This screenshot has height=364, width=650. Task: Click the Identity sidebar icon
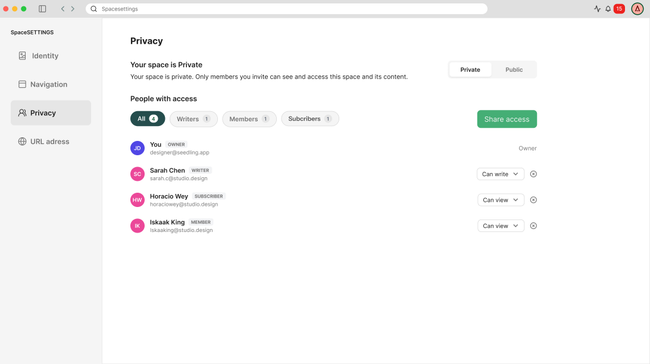[x=22, y=56]
